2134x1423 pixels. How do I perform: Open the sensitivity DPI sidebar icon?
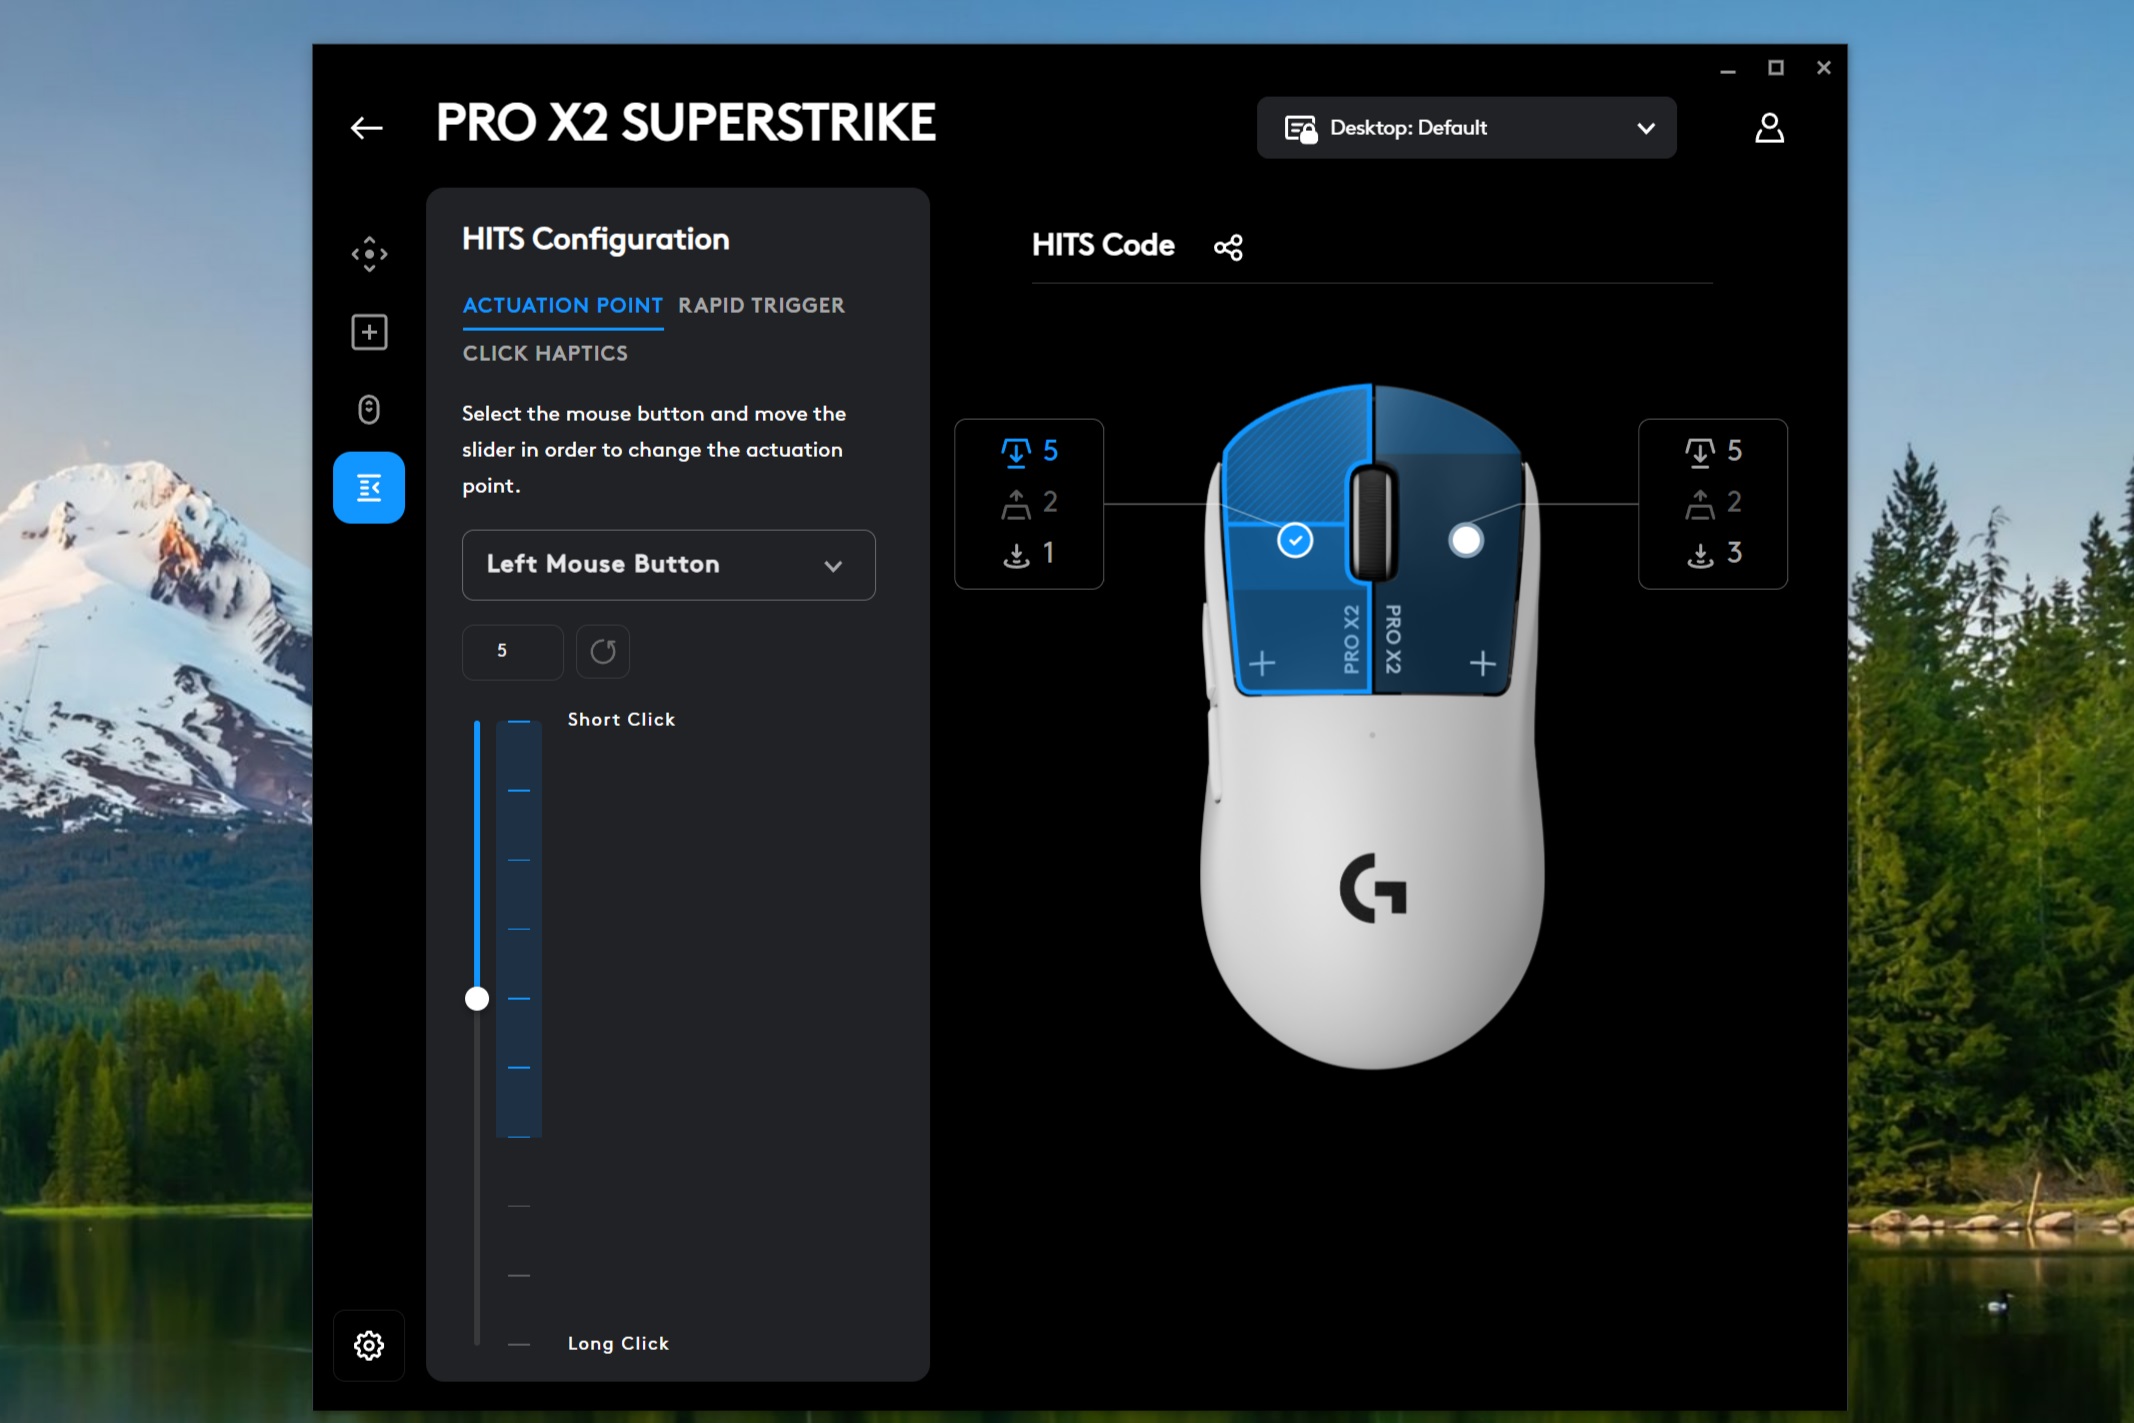click(369, 254)
